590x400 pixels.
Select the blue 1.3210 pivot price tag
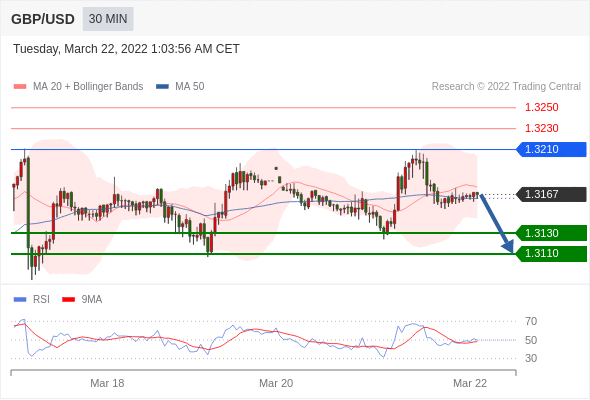(x=551, y=149)
